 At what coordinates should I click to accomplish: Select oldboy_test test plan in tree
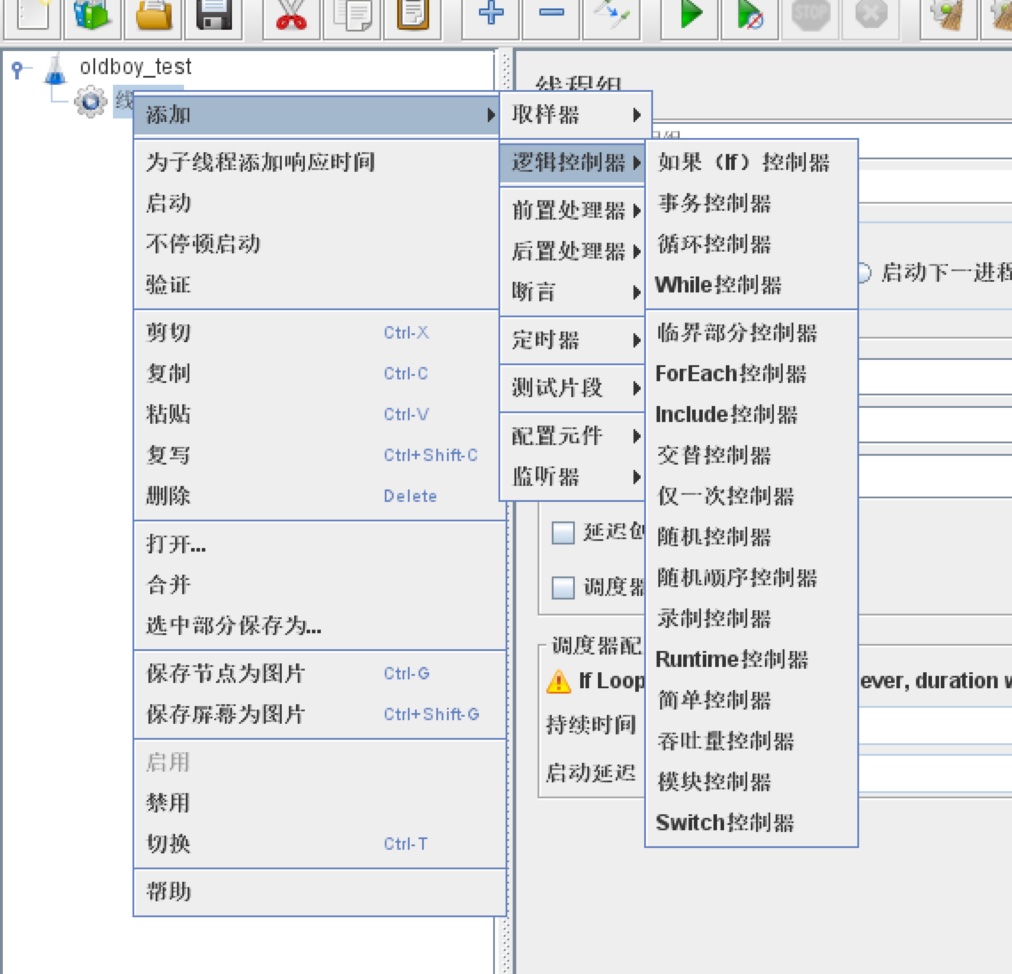135,68
